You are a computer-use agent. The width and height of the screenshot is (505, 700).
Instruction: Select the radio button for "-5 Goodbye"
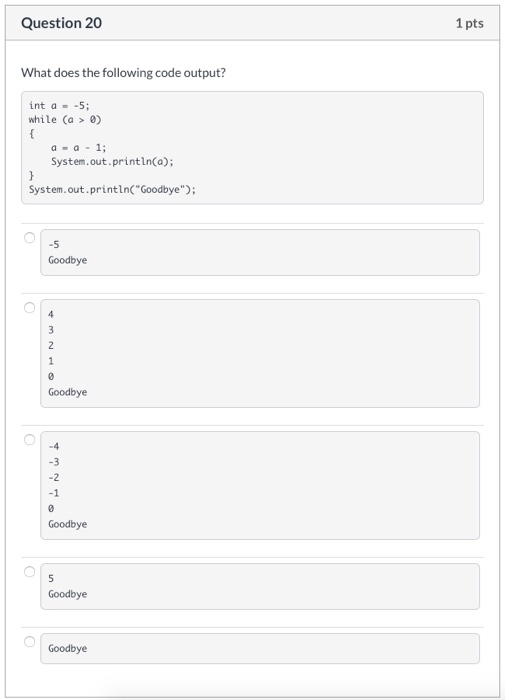coord(29,238)
